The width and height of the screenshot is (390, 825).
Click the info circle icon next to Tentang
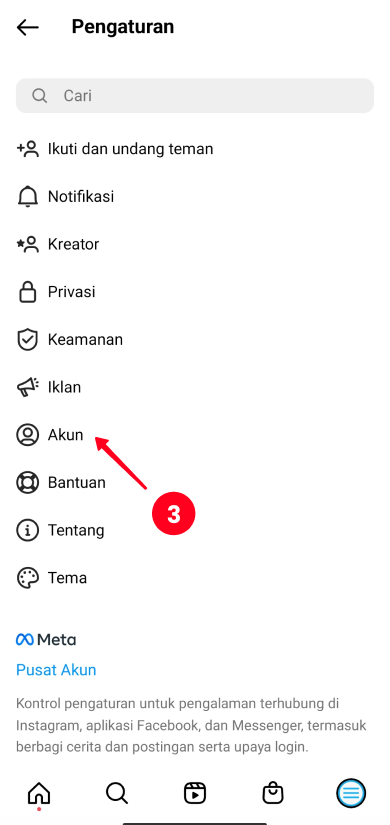point(27,530)
